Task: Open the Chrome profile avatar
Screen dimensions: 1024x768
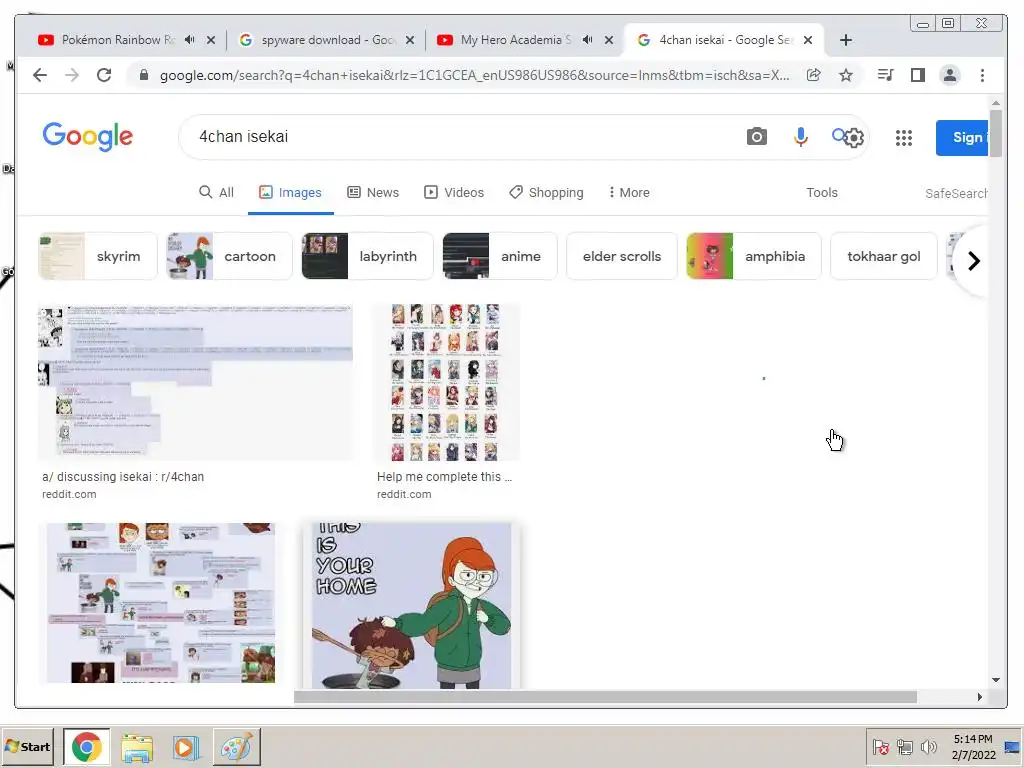Action: point(950,75)
